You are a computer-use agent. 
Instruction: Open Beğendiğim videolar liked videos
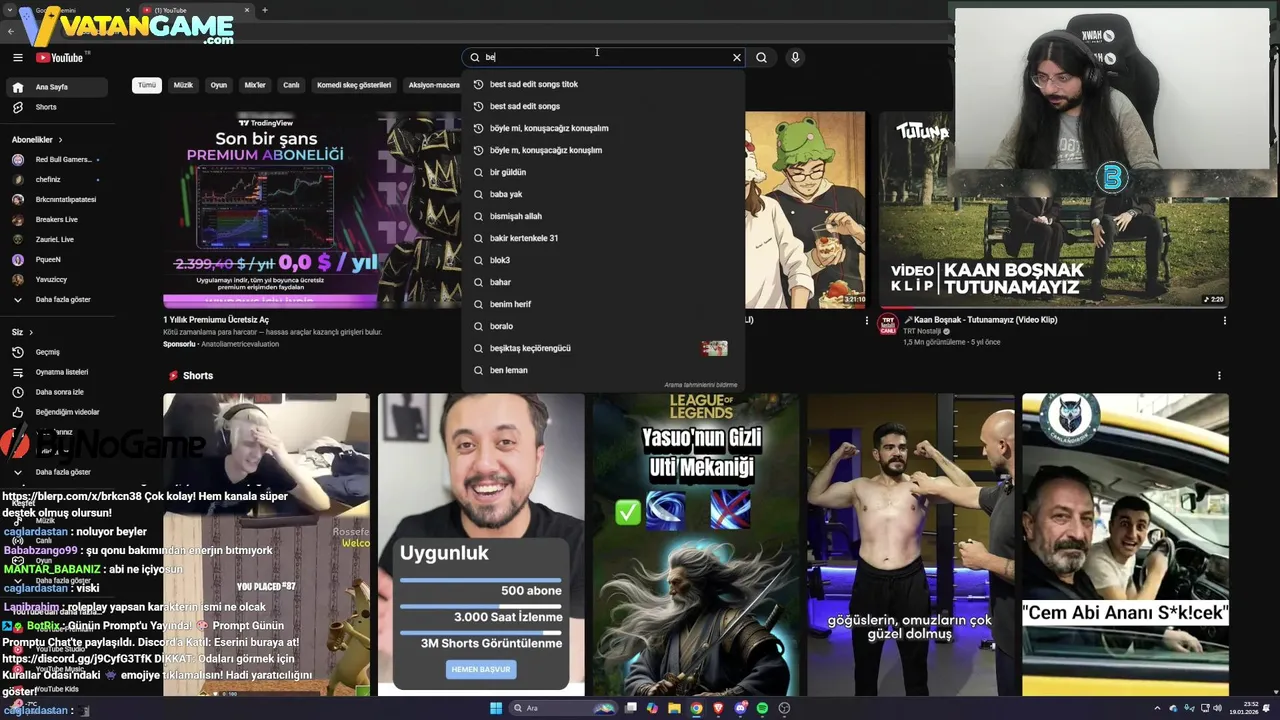pos(58,412)
